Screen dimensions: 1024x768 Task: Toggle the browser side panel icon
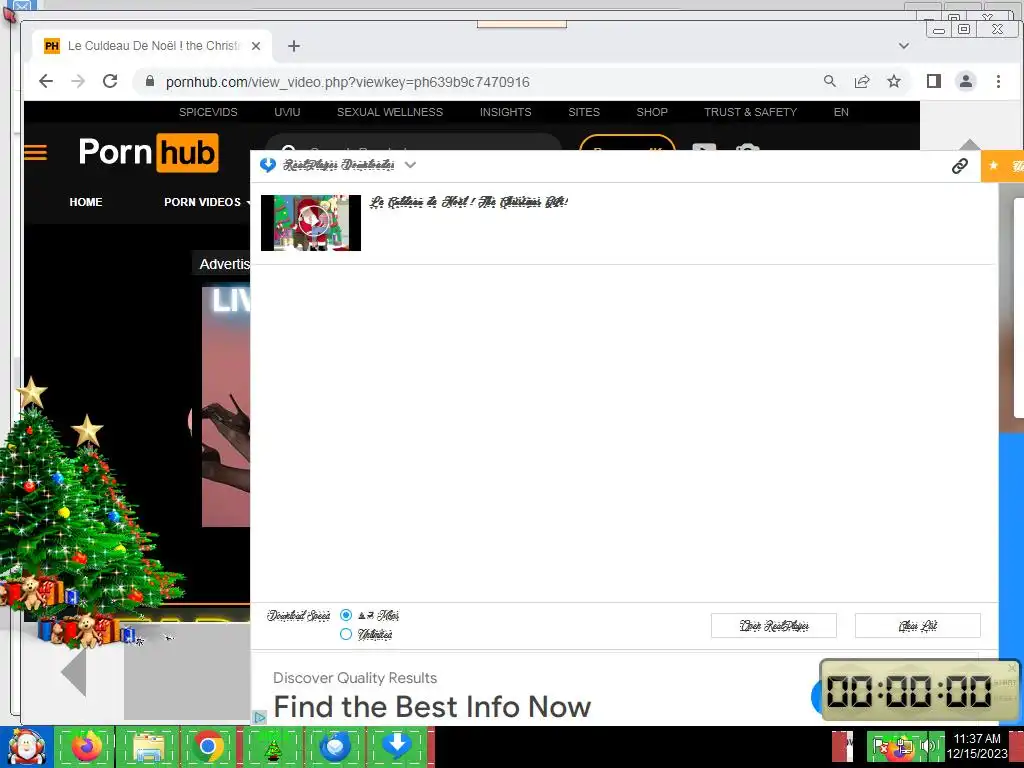point(934,81)
